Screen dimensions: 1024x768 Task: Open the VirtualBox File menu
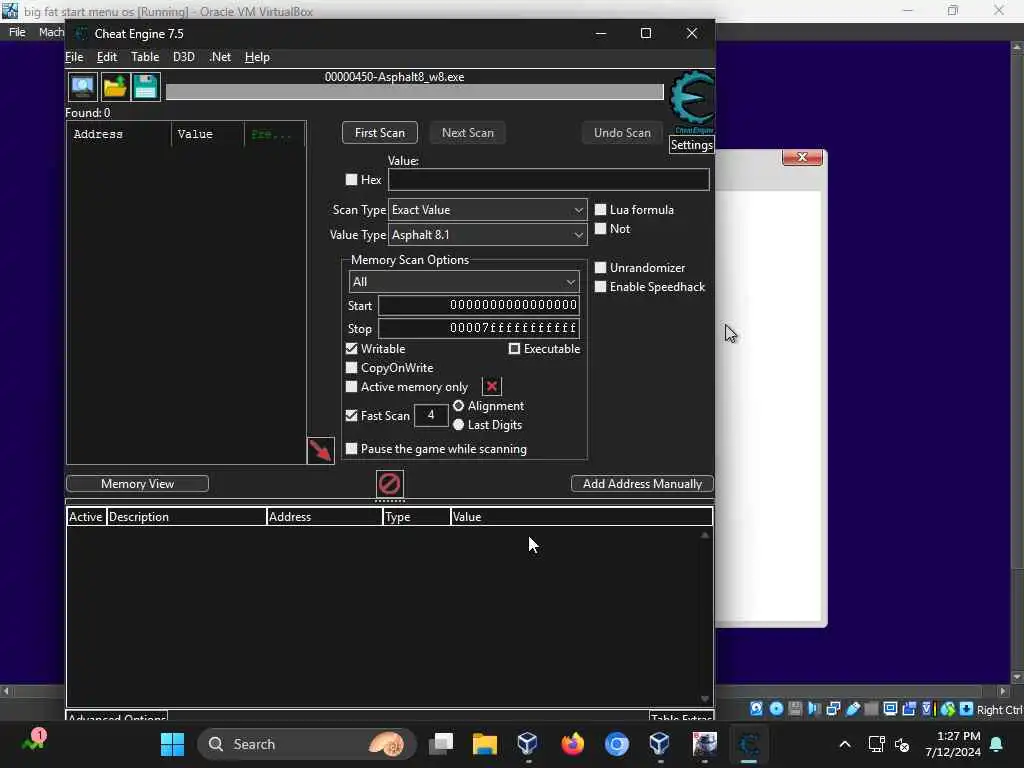coord(17,32)
